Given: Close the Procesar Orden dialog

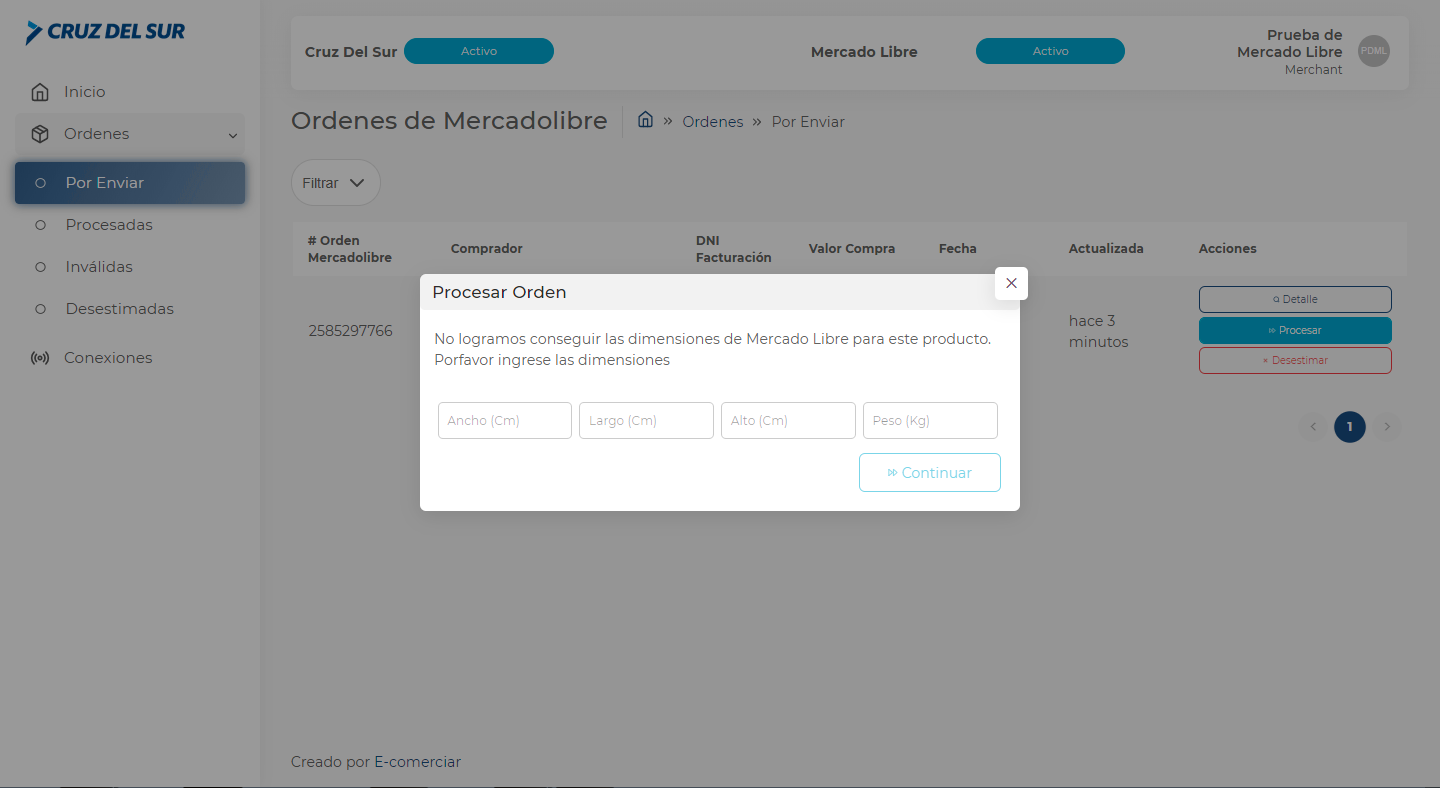Looking at the screenshot, I should (1011, 283).
